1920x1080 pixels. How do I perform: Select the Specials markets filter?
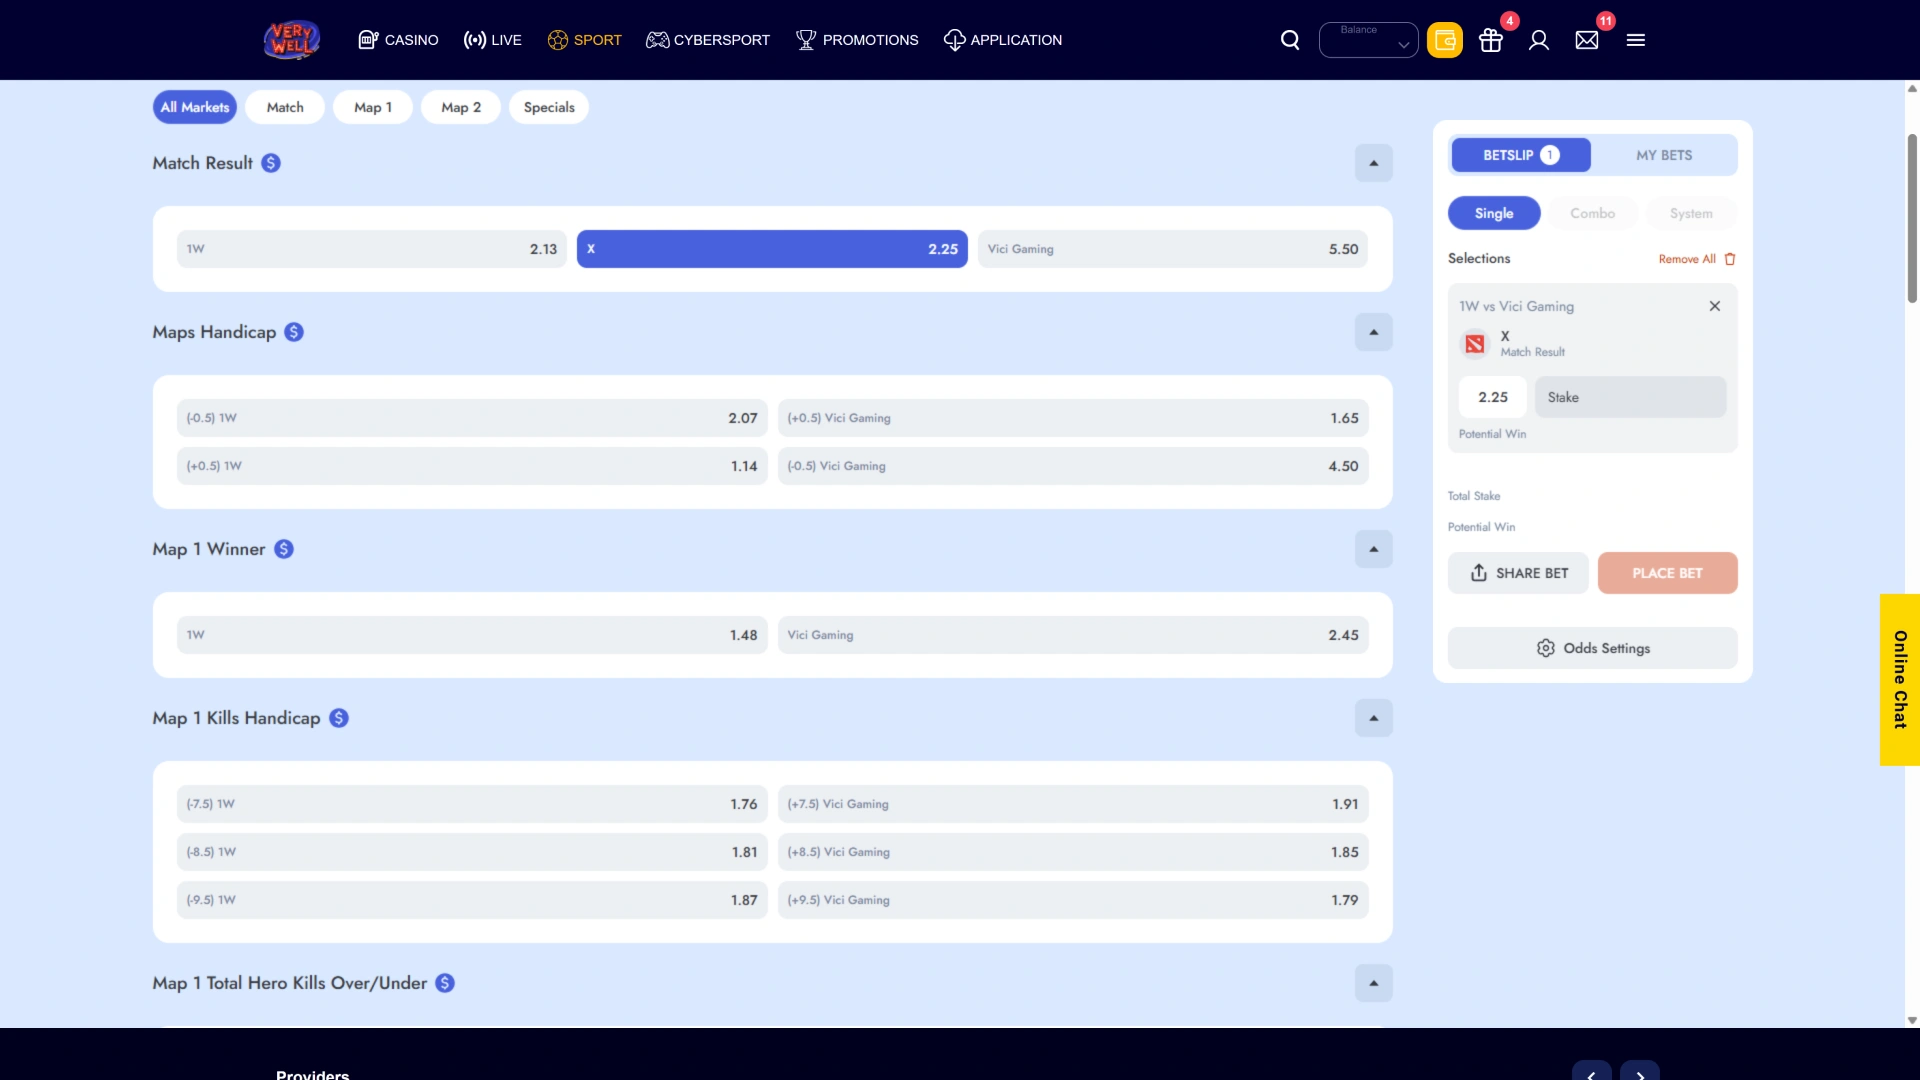tap(549, 107)
